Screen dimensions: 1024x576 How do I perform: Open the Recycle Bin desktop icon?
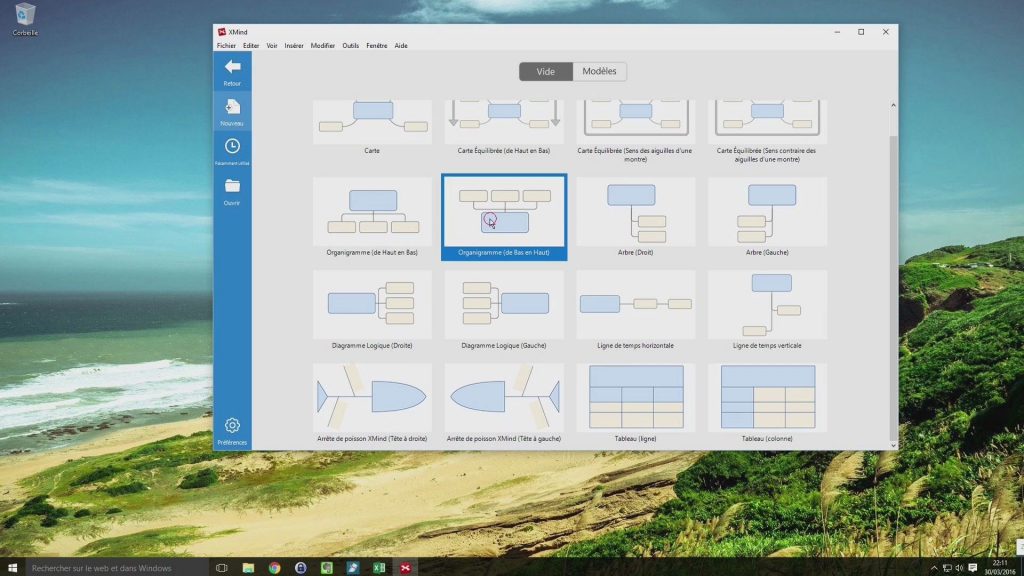pos(25,14)
